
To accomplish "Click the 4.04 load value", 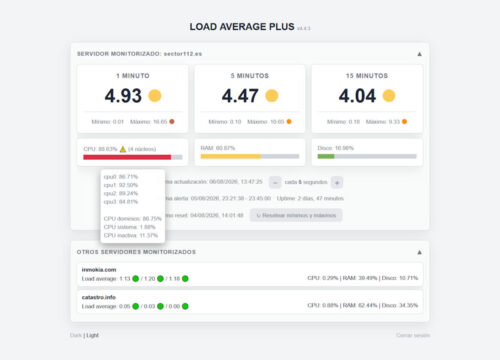I will tap(357, 96).
